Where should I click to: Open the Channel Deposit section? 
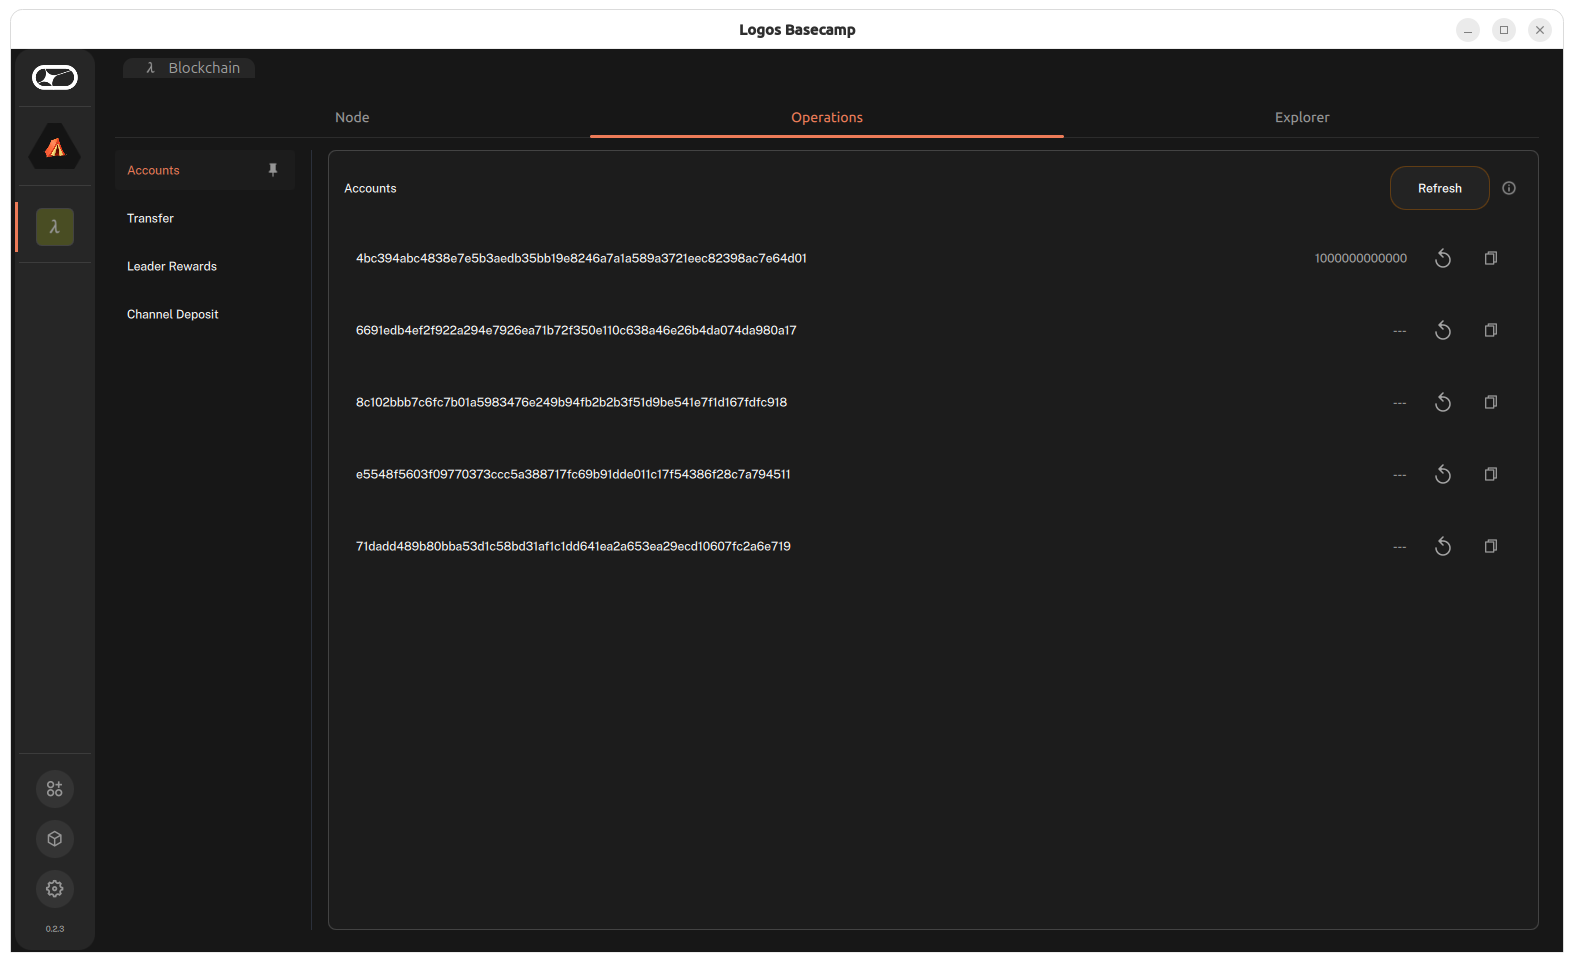coord(205,314)
